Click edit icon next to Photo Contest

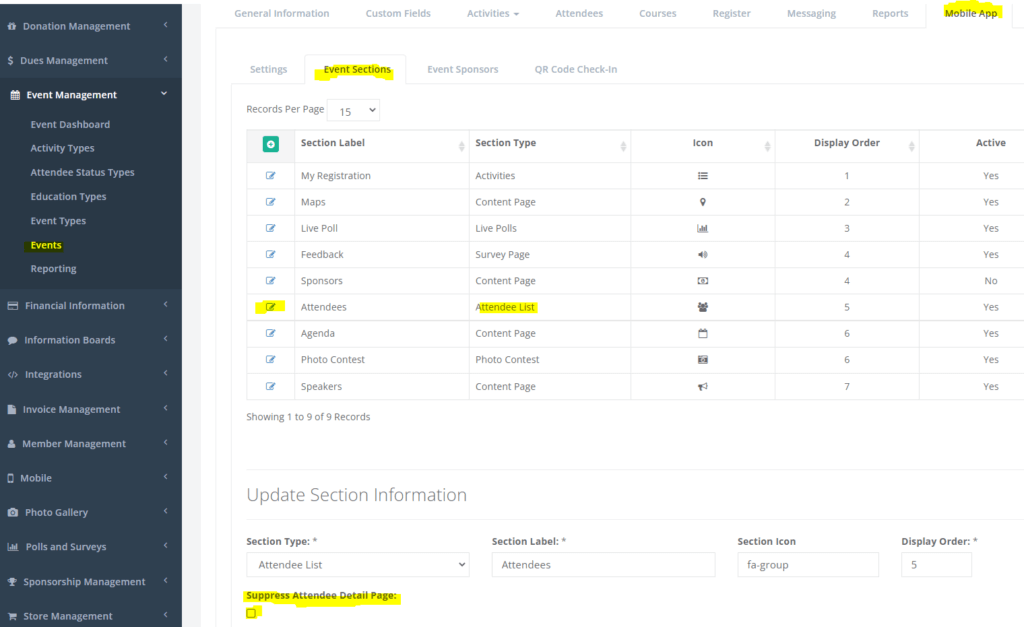[270, 360]
